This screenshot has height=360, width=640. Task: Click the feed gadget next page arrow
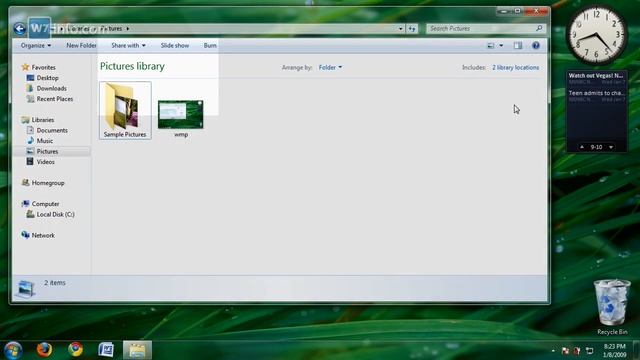(611, 147)
